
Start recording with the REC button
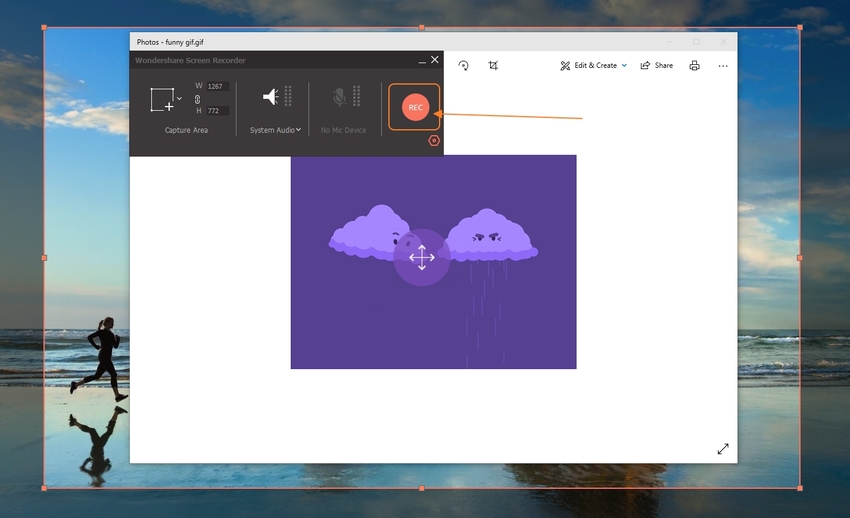click(415, 107)
